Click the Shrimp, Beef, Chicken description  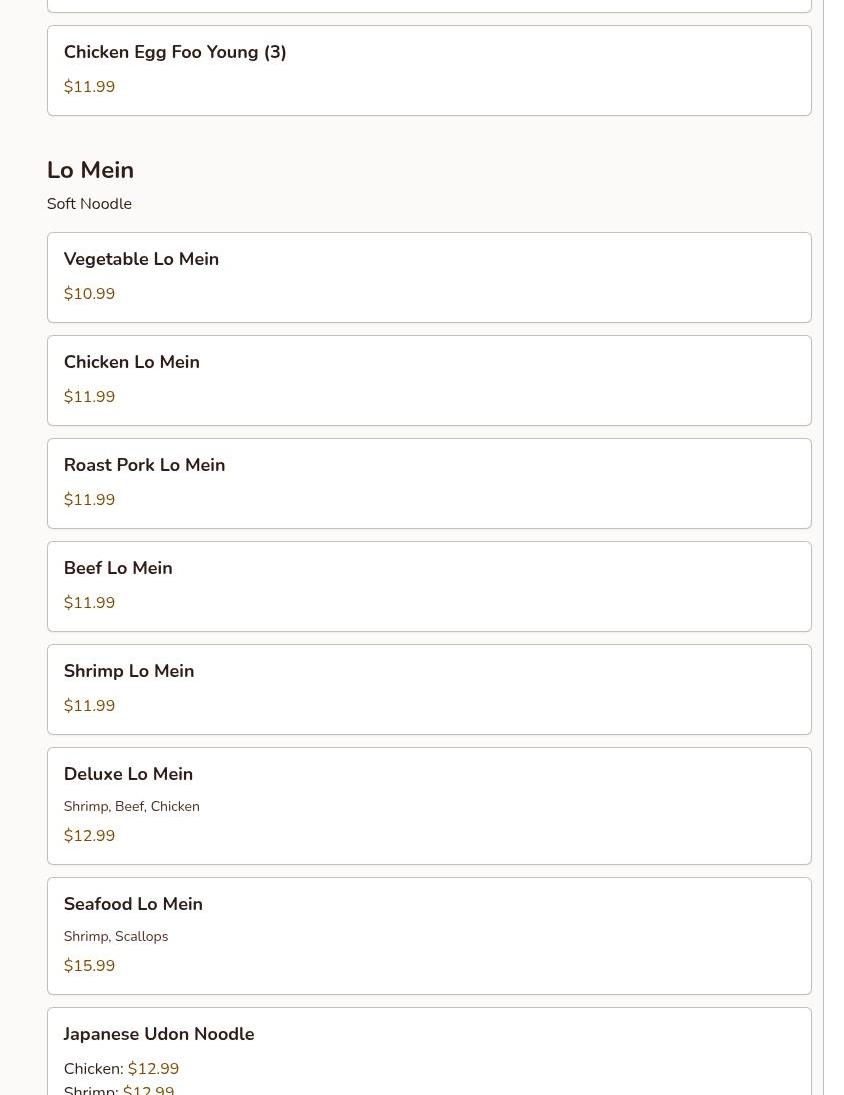click(131, 807)
